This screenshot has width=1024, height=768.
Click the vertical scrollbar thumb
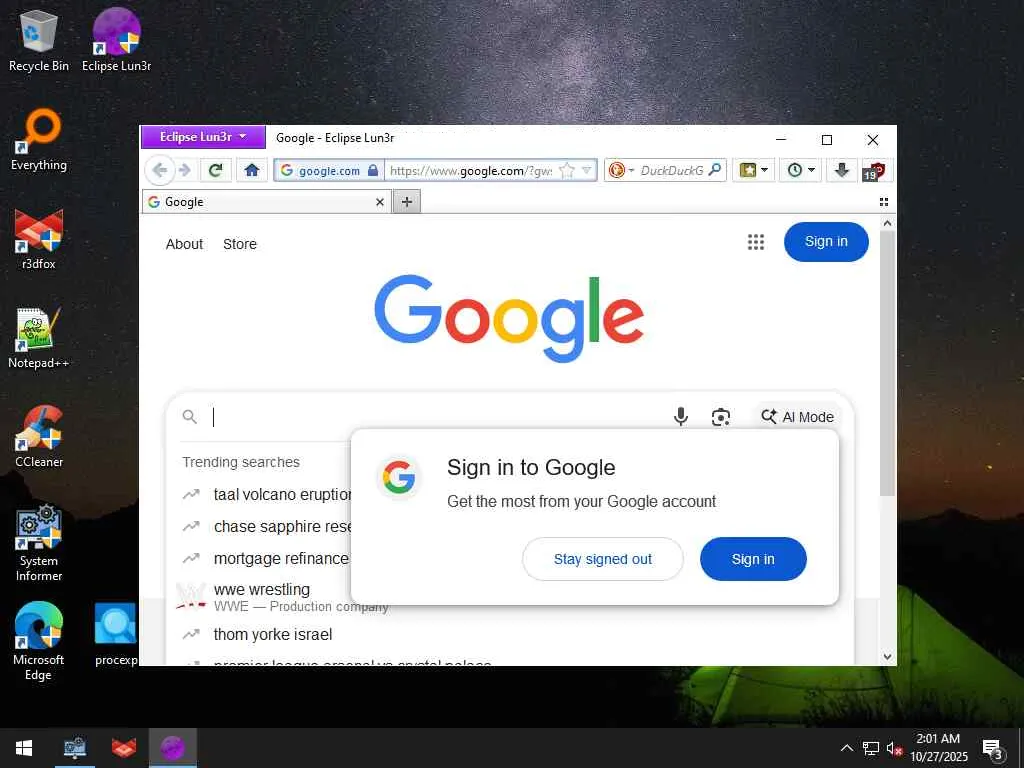click(x=887, y=362)
